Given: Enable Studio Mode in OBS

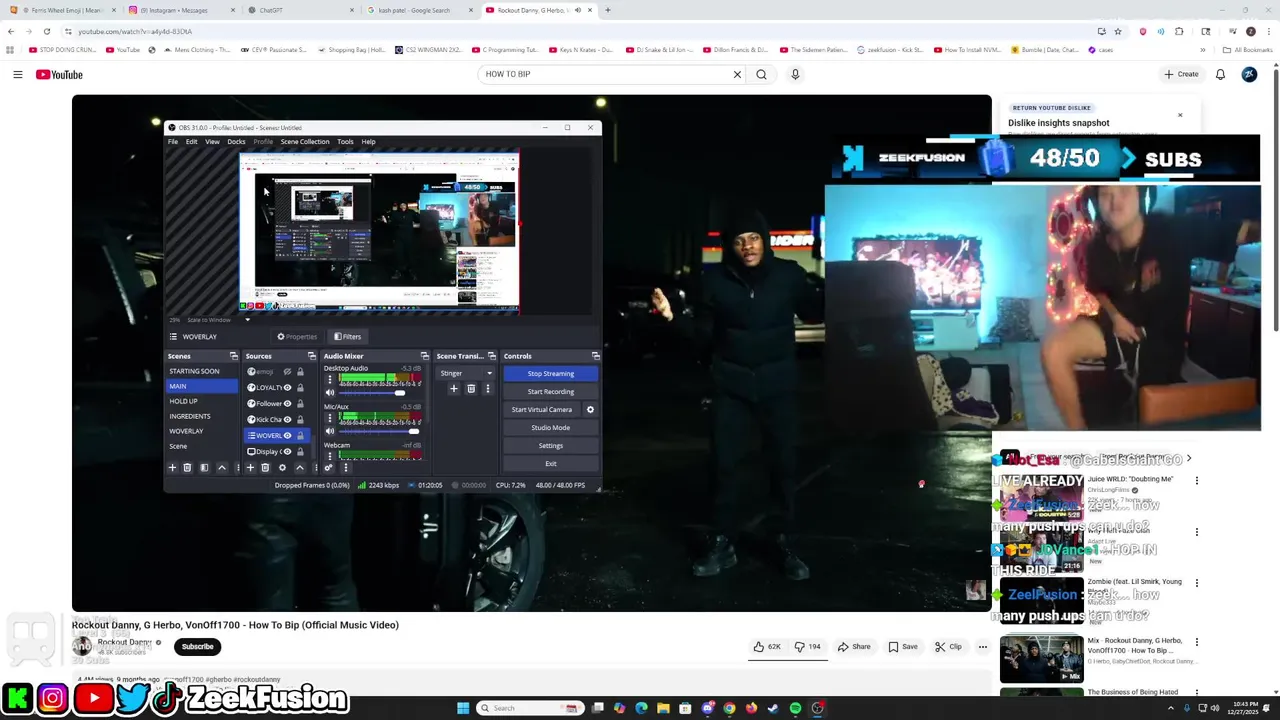Looking at the screenshot, I should [x=550, y=427].
